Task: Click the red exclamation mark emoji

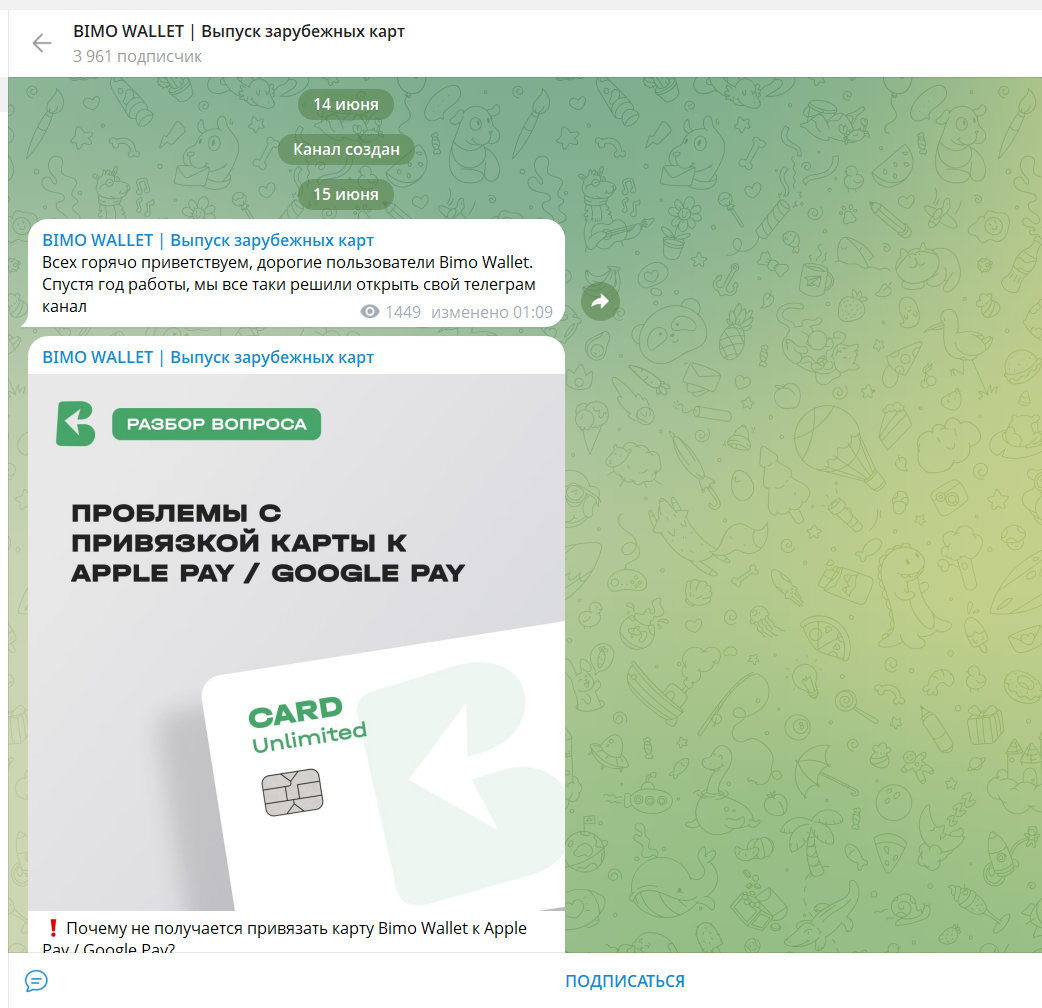Action: coord(52,928)
